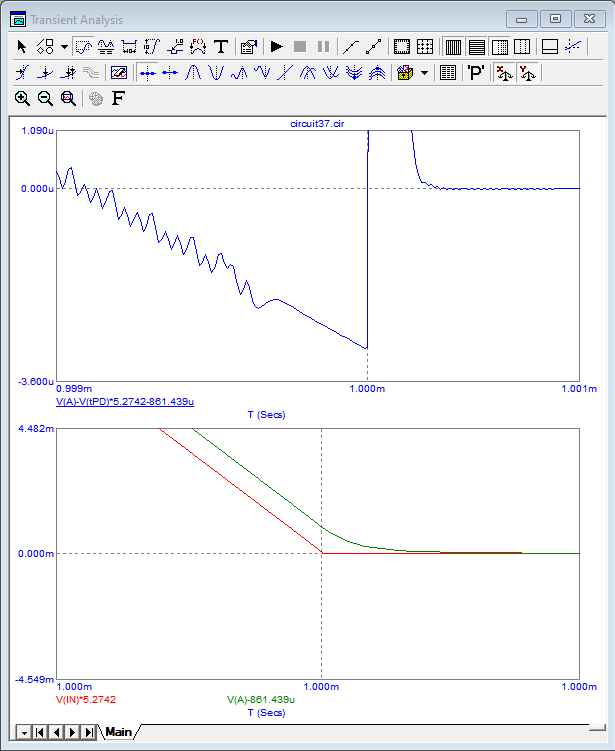Stop the running analysis
615x751 pixels.
pyautogui.click(x=300, y=46)
